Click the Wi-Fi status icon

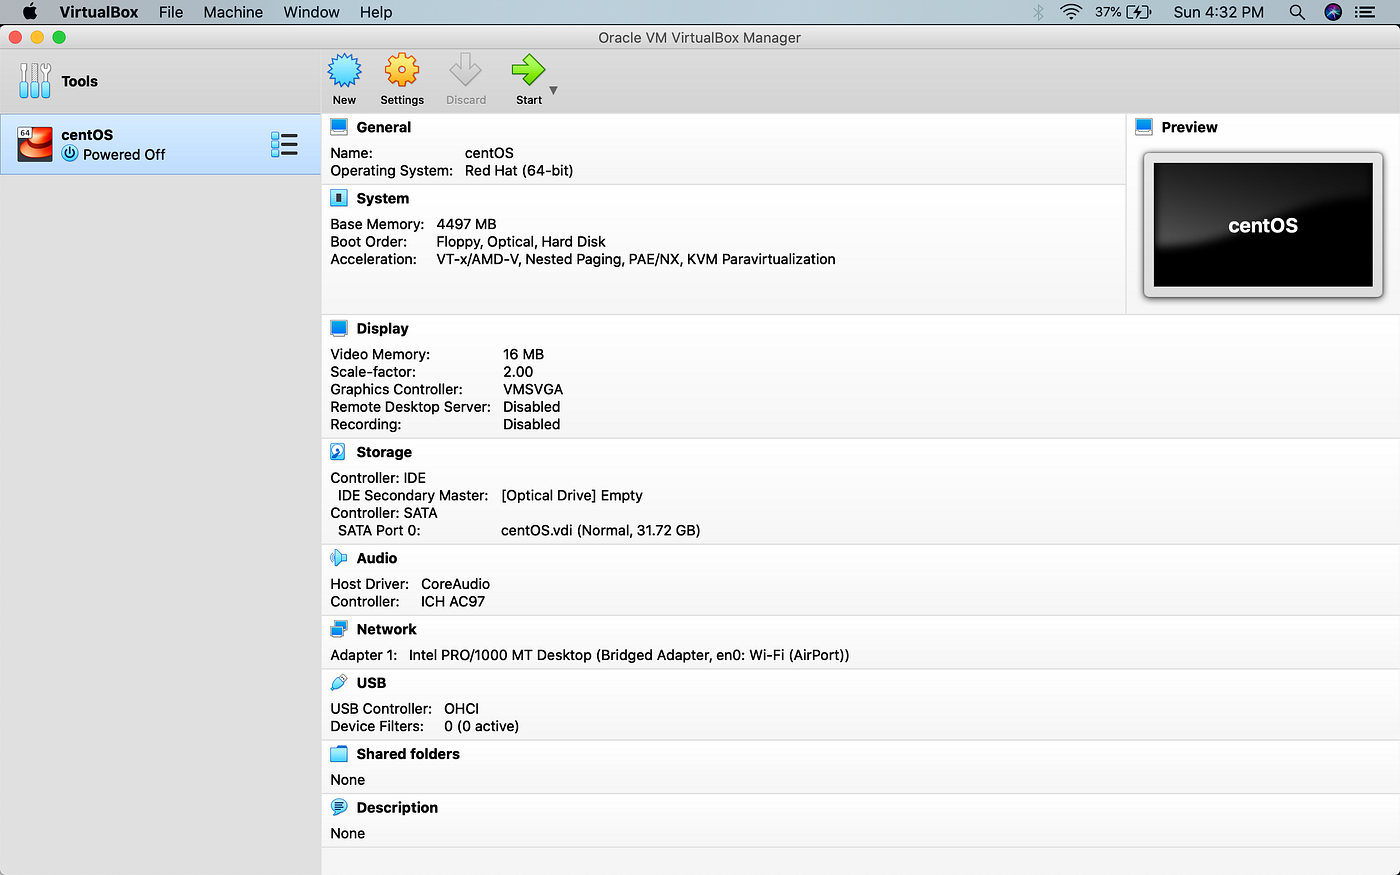[x=1071, y=12]
